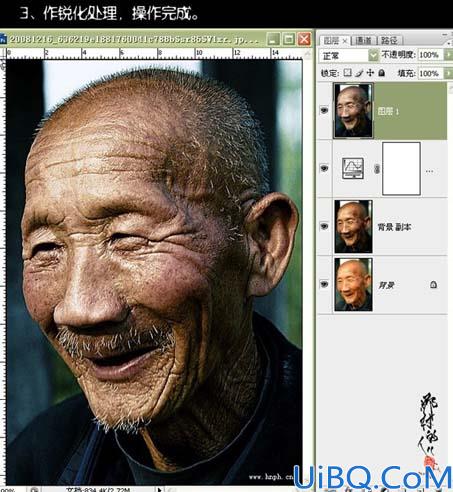This screenshot has width=453, height=492.
Task: Click the 填充 100% value field
Action: coord(430,73)
